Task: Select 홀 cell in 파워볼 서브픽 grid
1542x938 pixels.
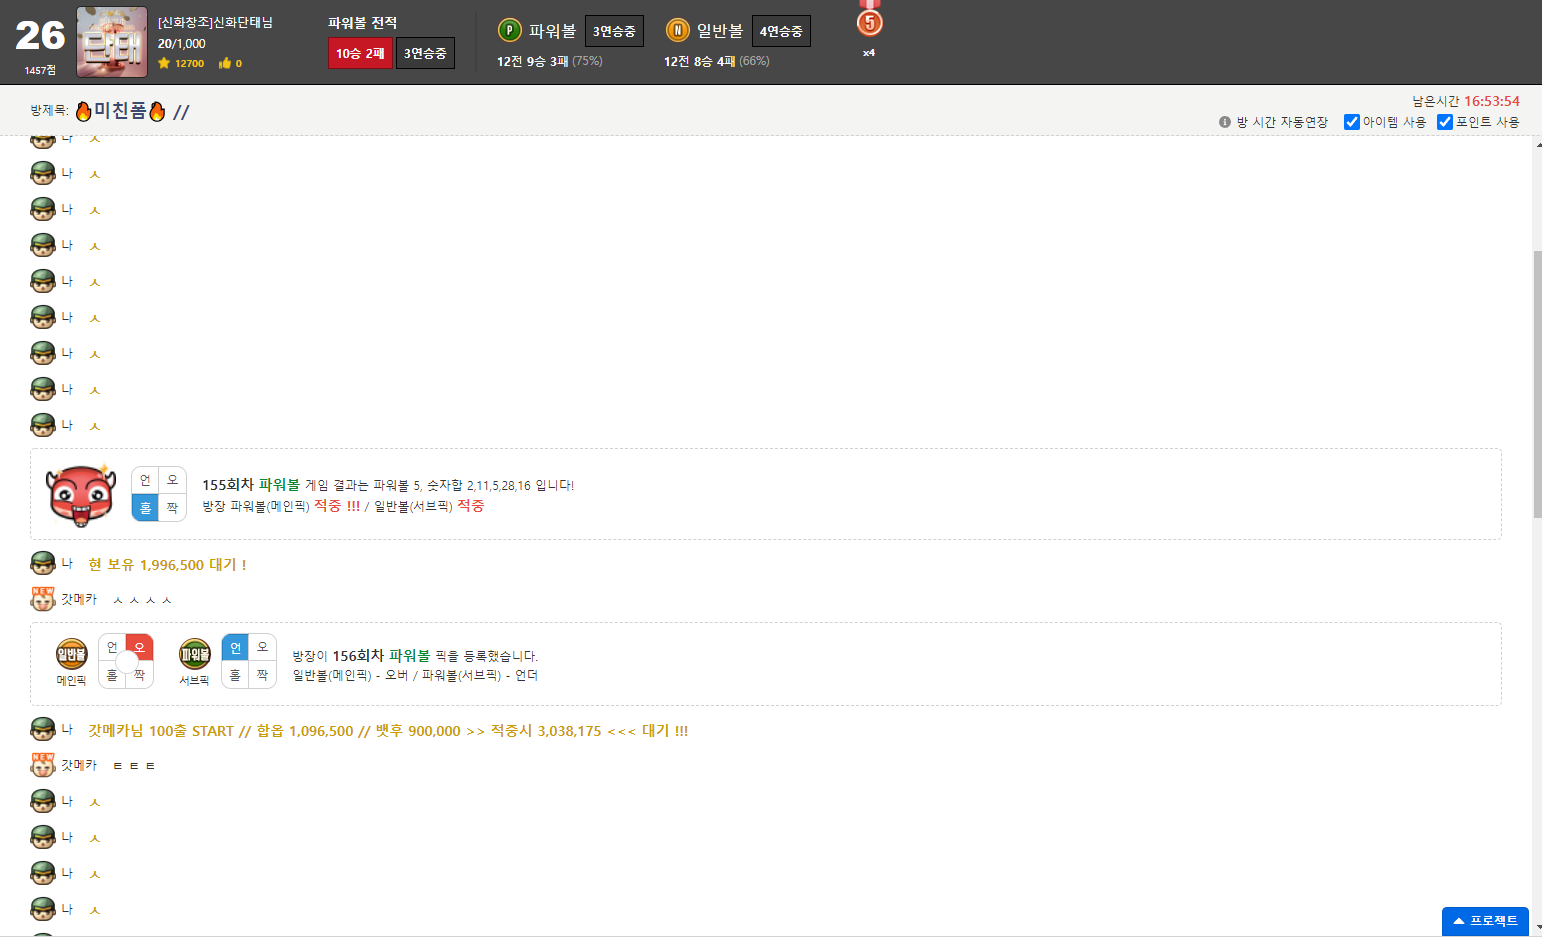Action: [235, 675]
